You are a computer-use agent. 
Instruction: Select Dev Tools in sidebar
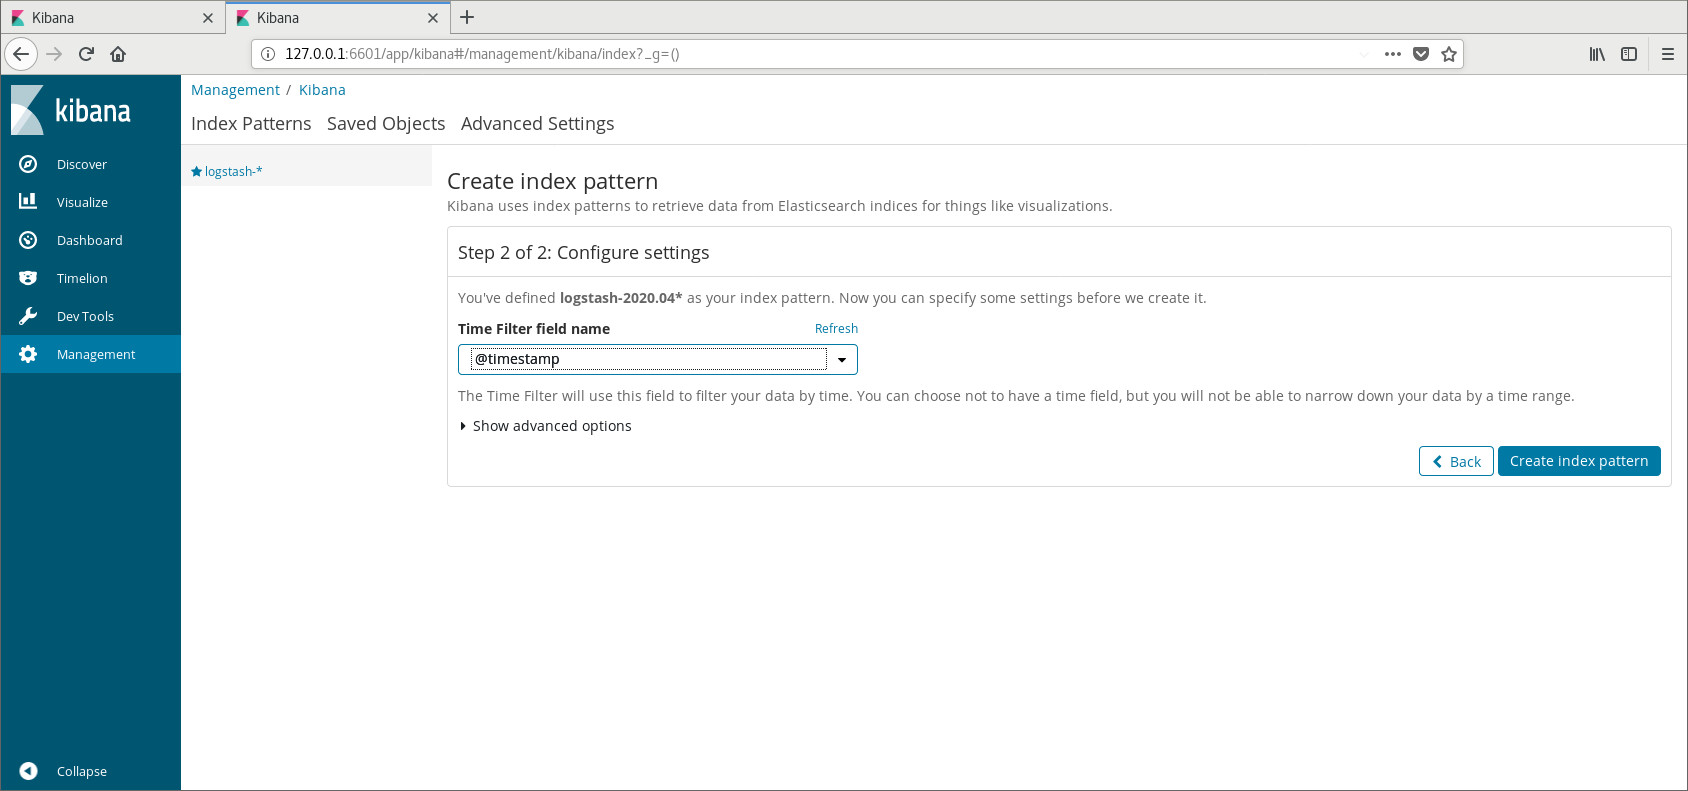coord(85,317)
